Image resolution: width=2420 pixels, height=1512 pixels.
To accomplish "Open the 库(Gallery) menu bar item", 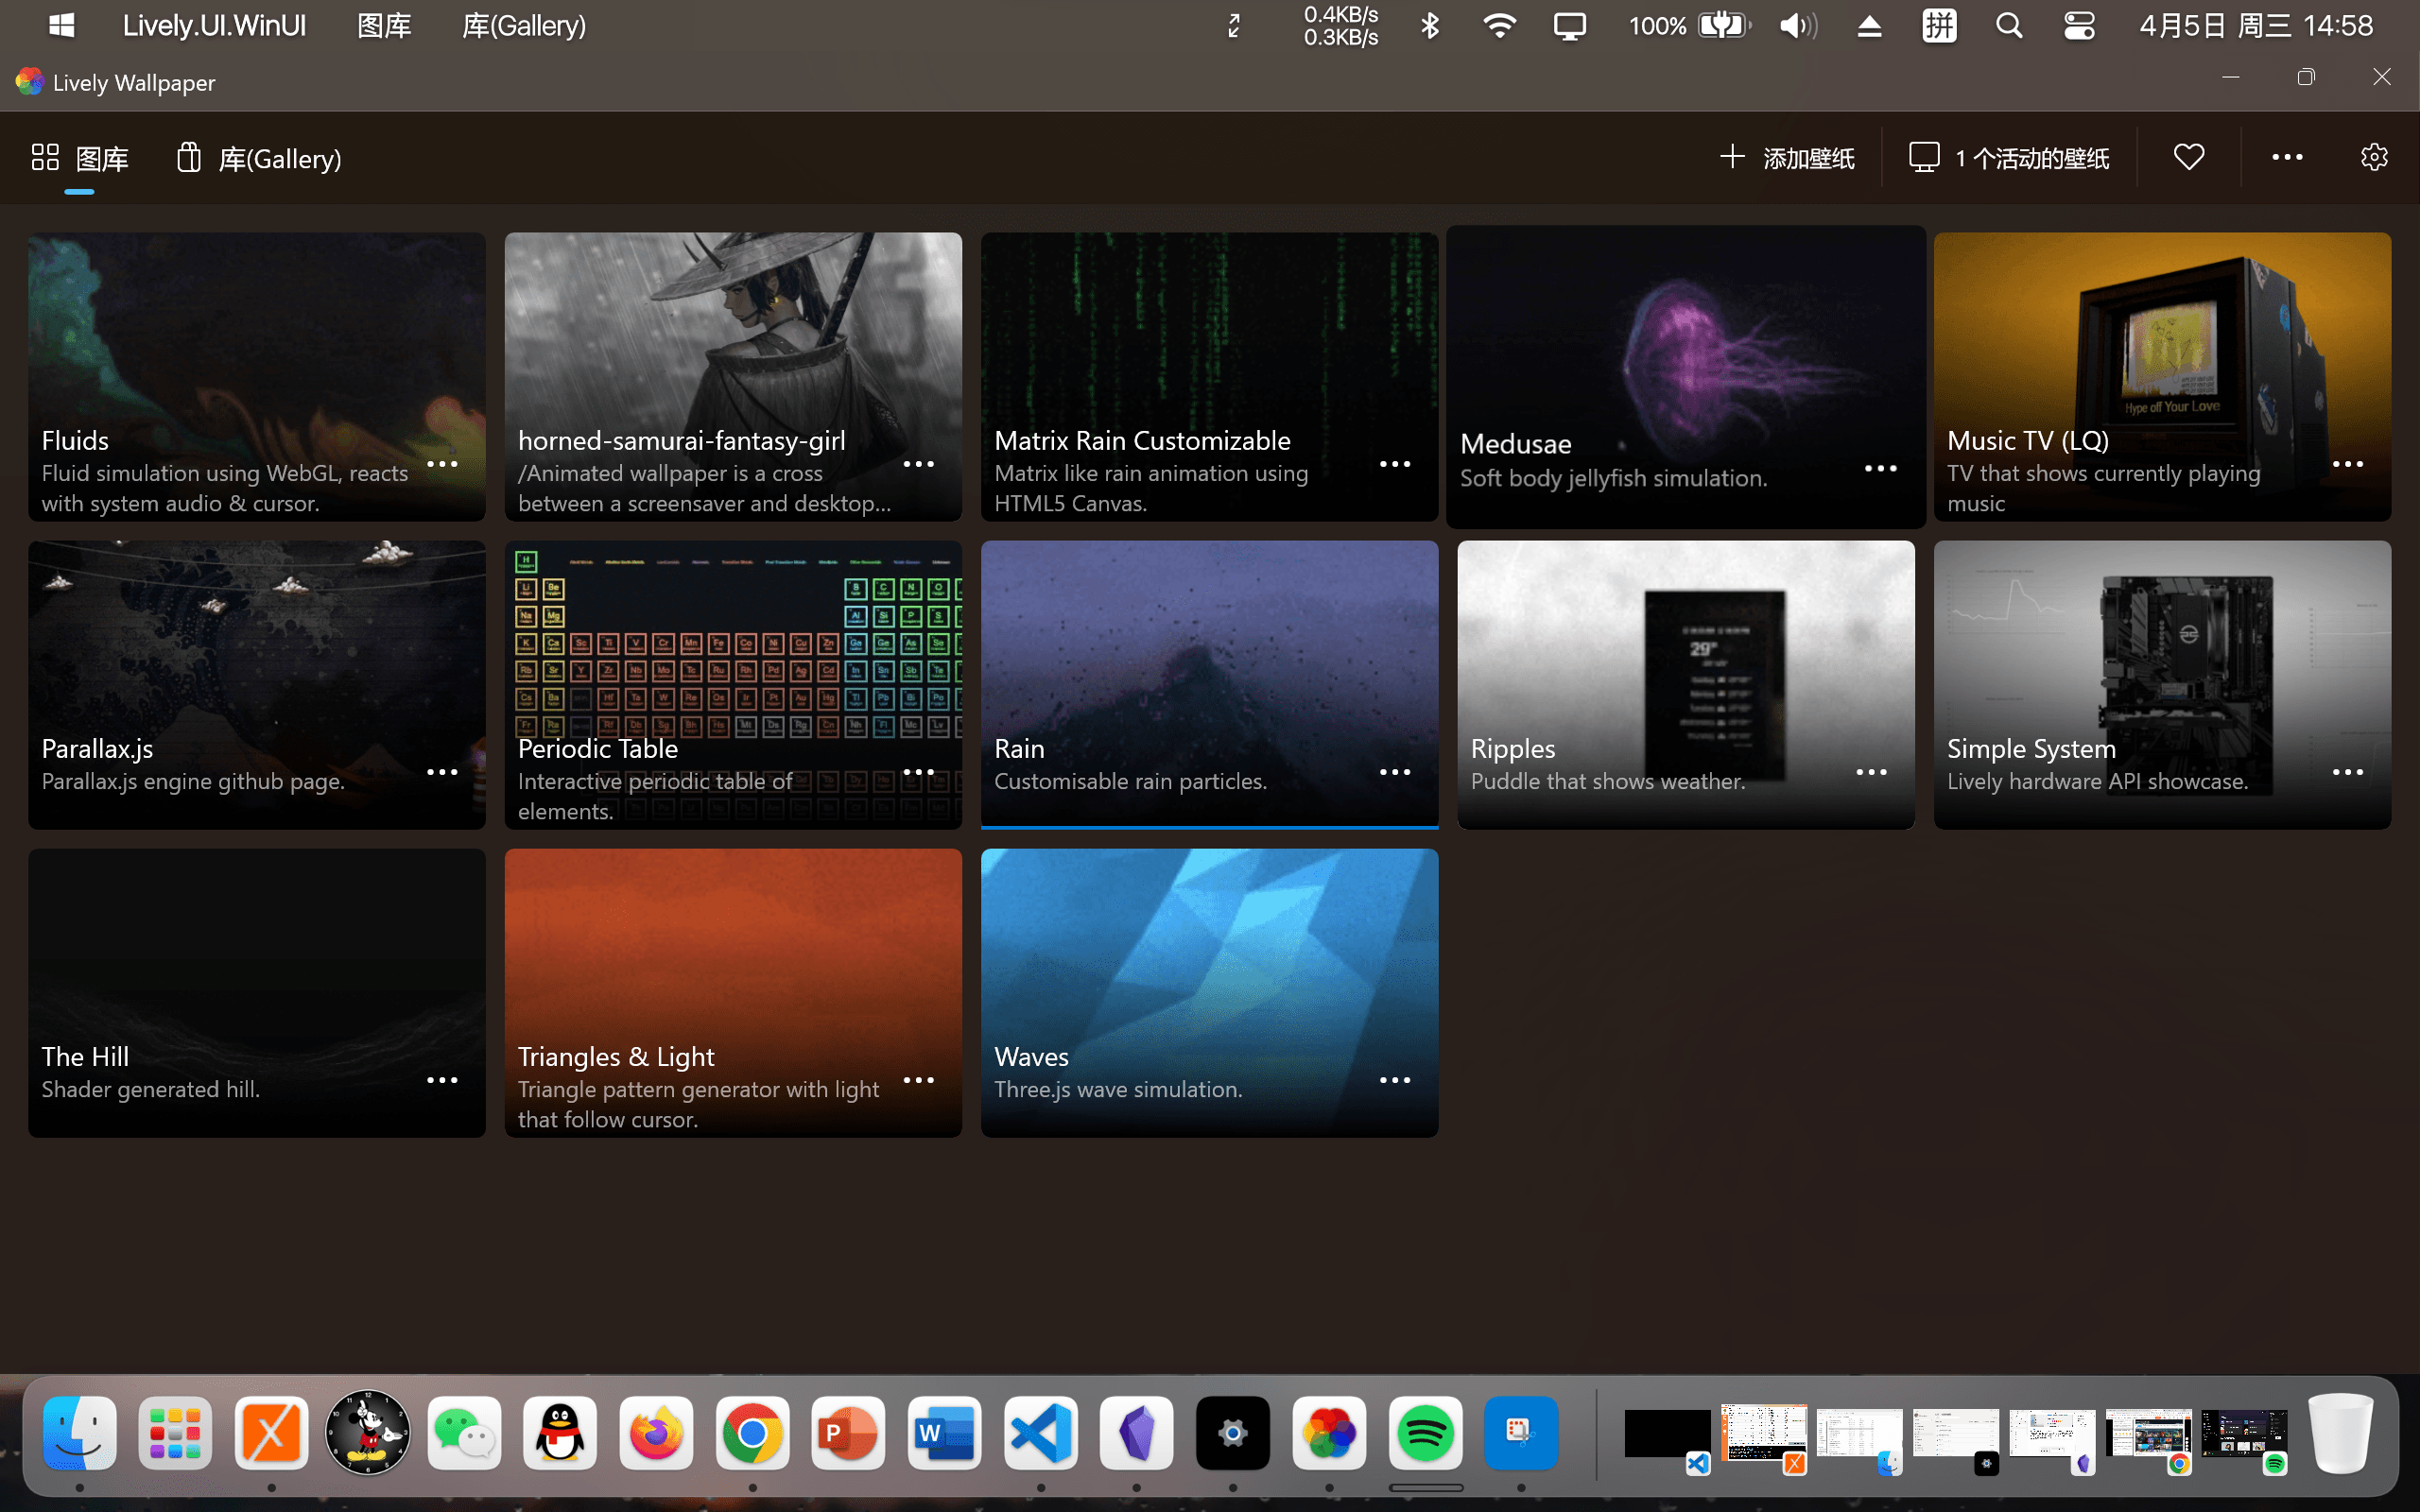I will 524,25.
